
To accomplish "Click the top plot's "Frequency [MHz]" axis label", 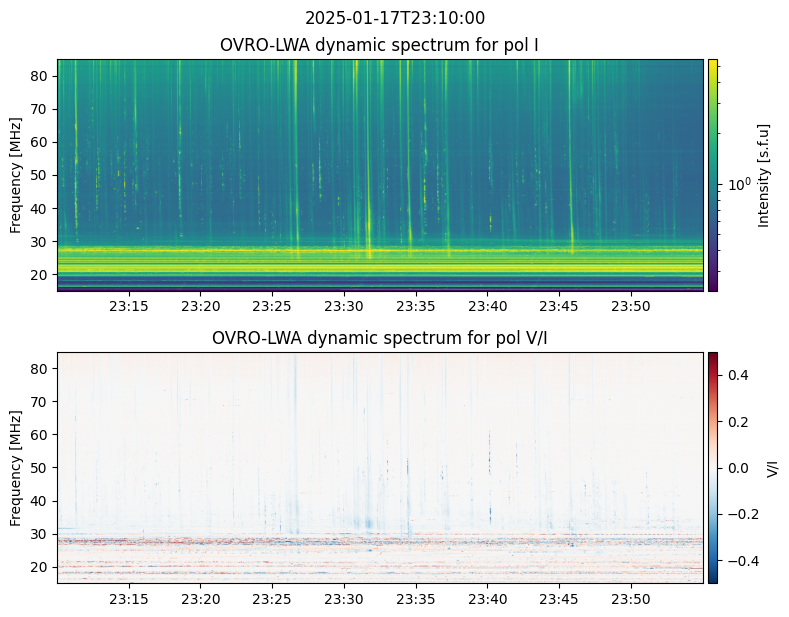I will [16, 175].
